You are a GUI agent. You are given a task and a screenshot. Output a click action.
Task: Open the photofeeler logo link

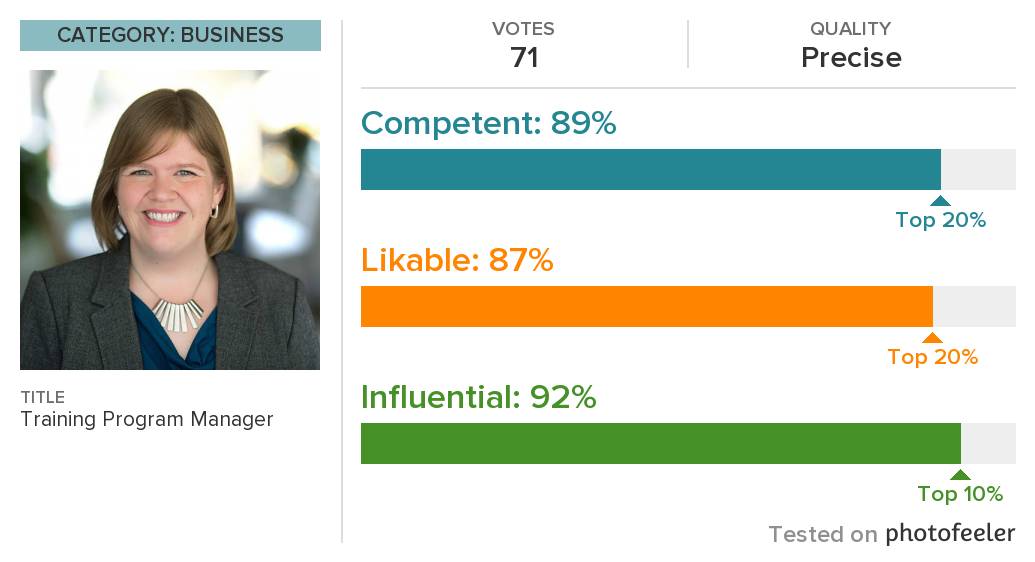point(950,533)
